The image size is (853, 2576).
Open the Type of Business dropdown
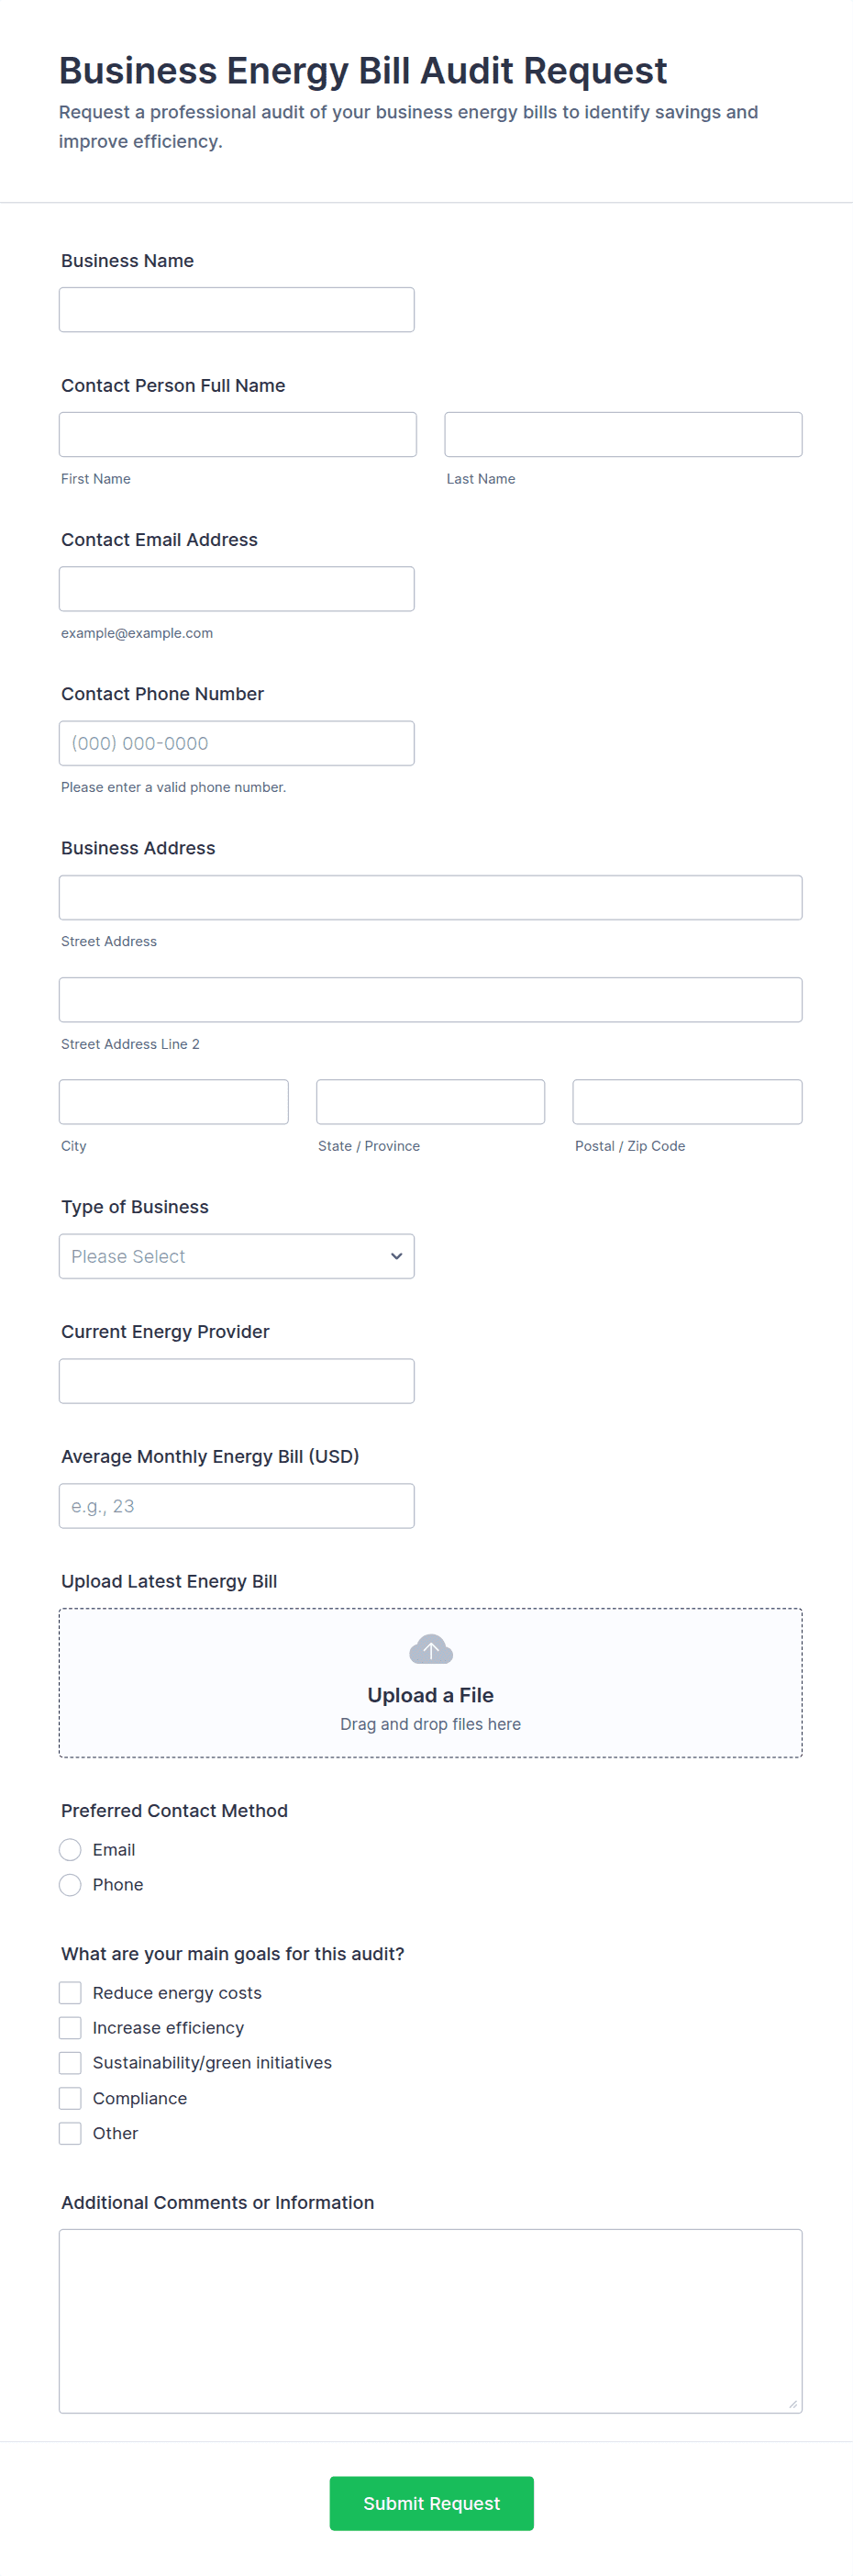point(236,1256)
